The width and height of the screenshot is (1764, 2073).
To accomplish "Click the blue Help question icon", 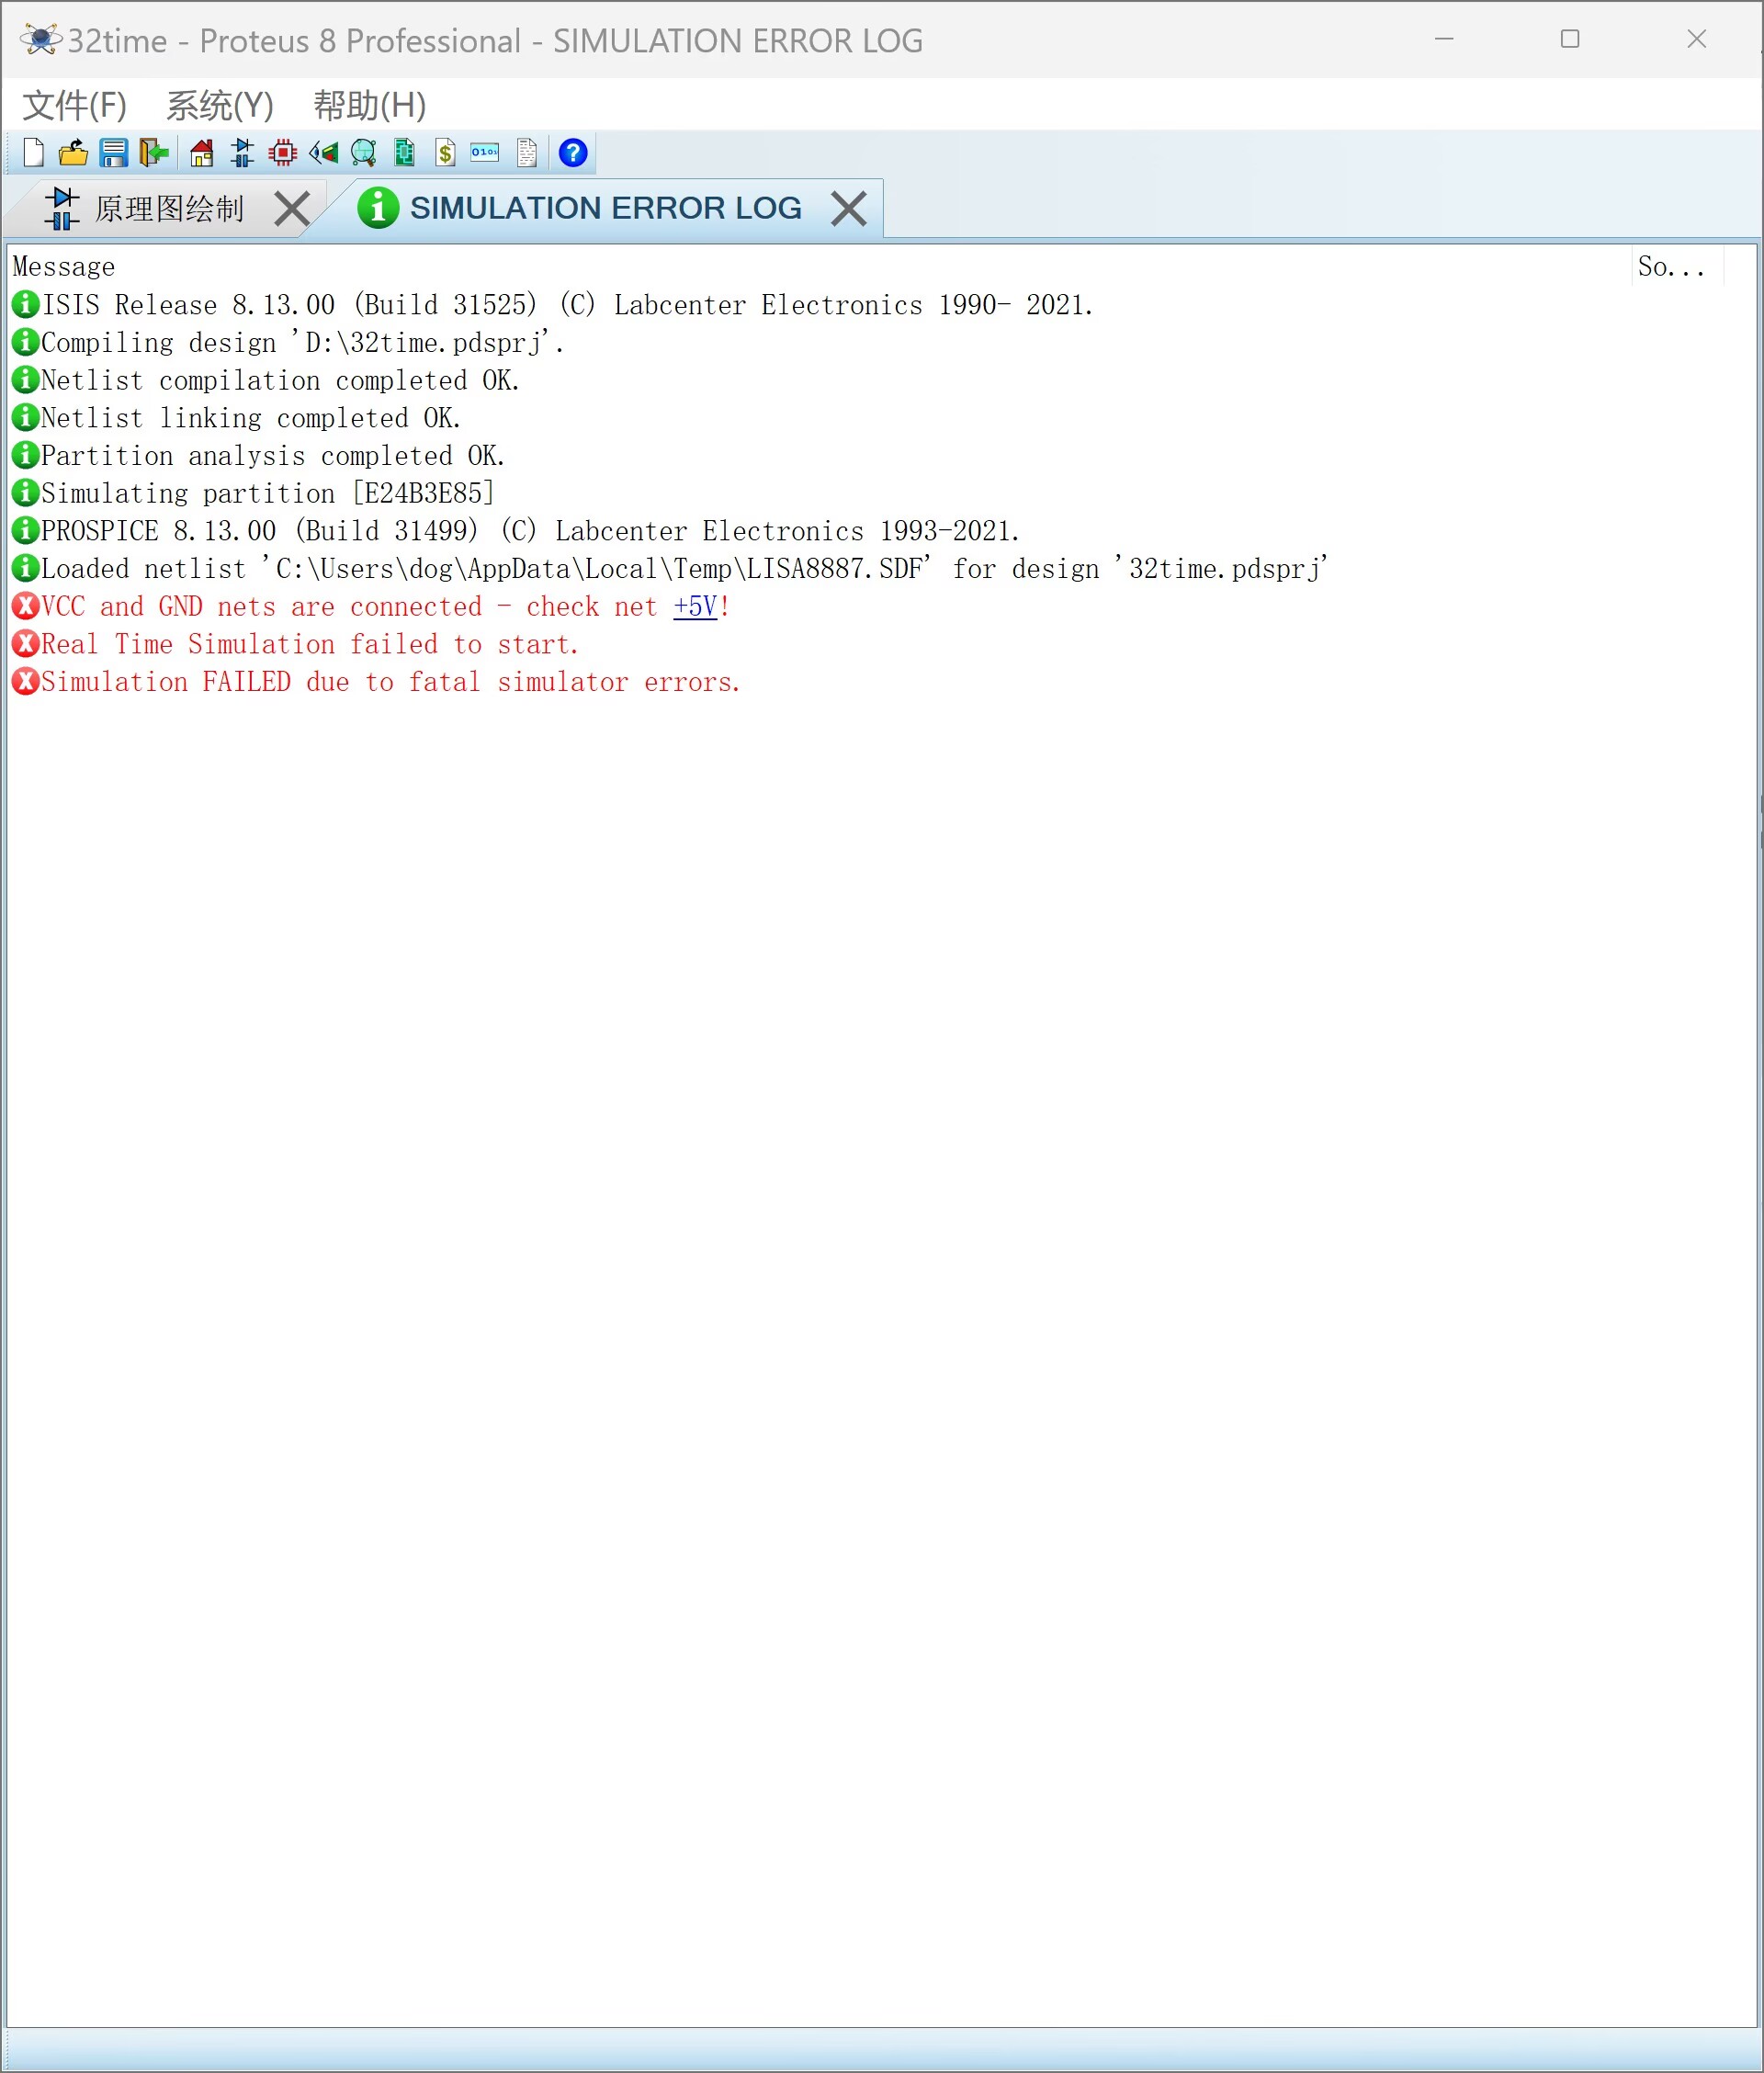I will 573,153.
